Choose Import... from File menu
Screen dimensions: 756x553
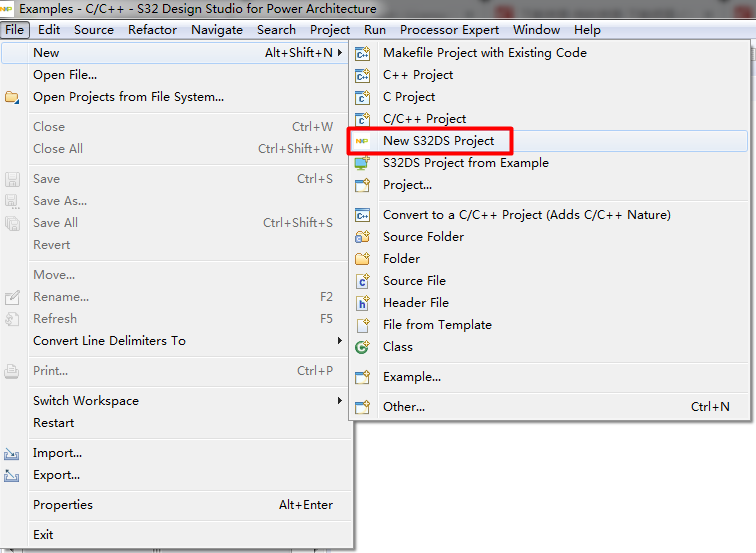(175, 453)
